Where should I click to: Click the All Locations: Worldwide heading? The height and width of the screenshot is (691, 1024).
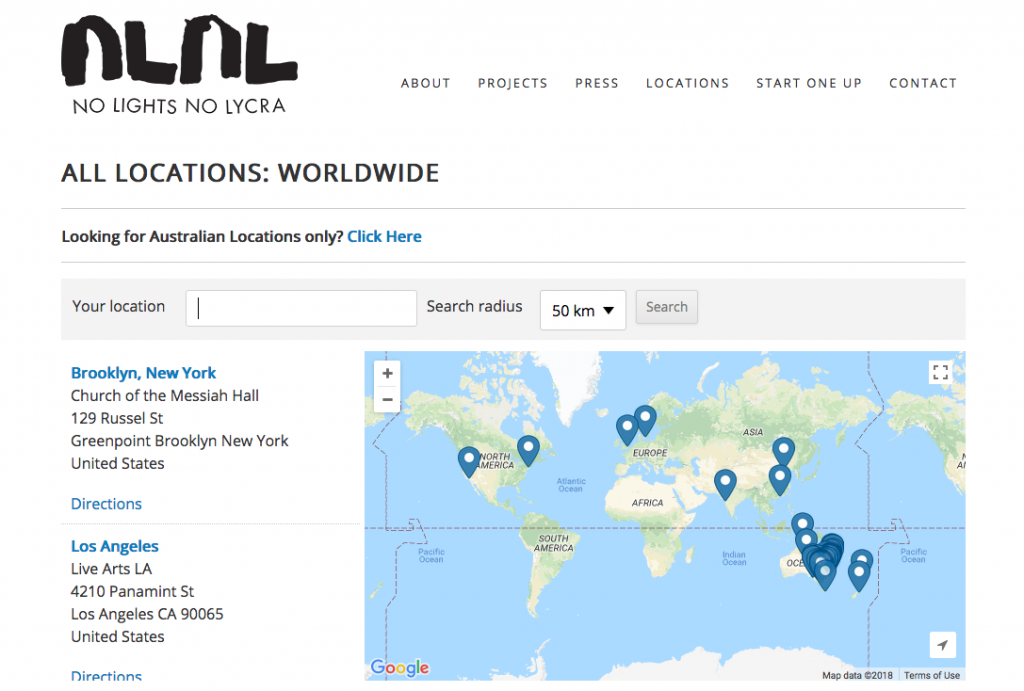point(250,173)
